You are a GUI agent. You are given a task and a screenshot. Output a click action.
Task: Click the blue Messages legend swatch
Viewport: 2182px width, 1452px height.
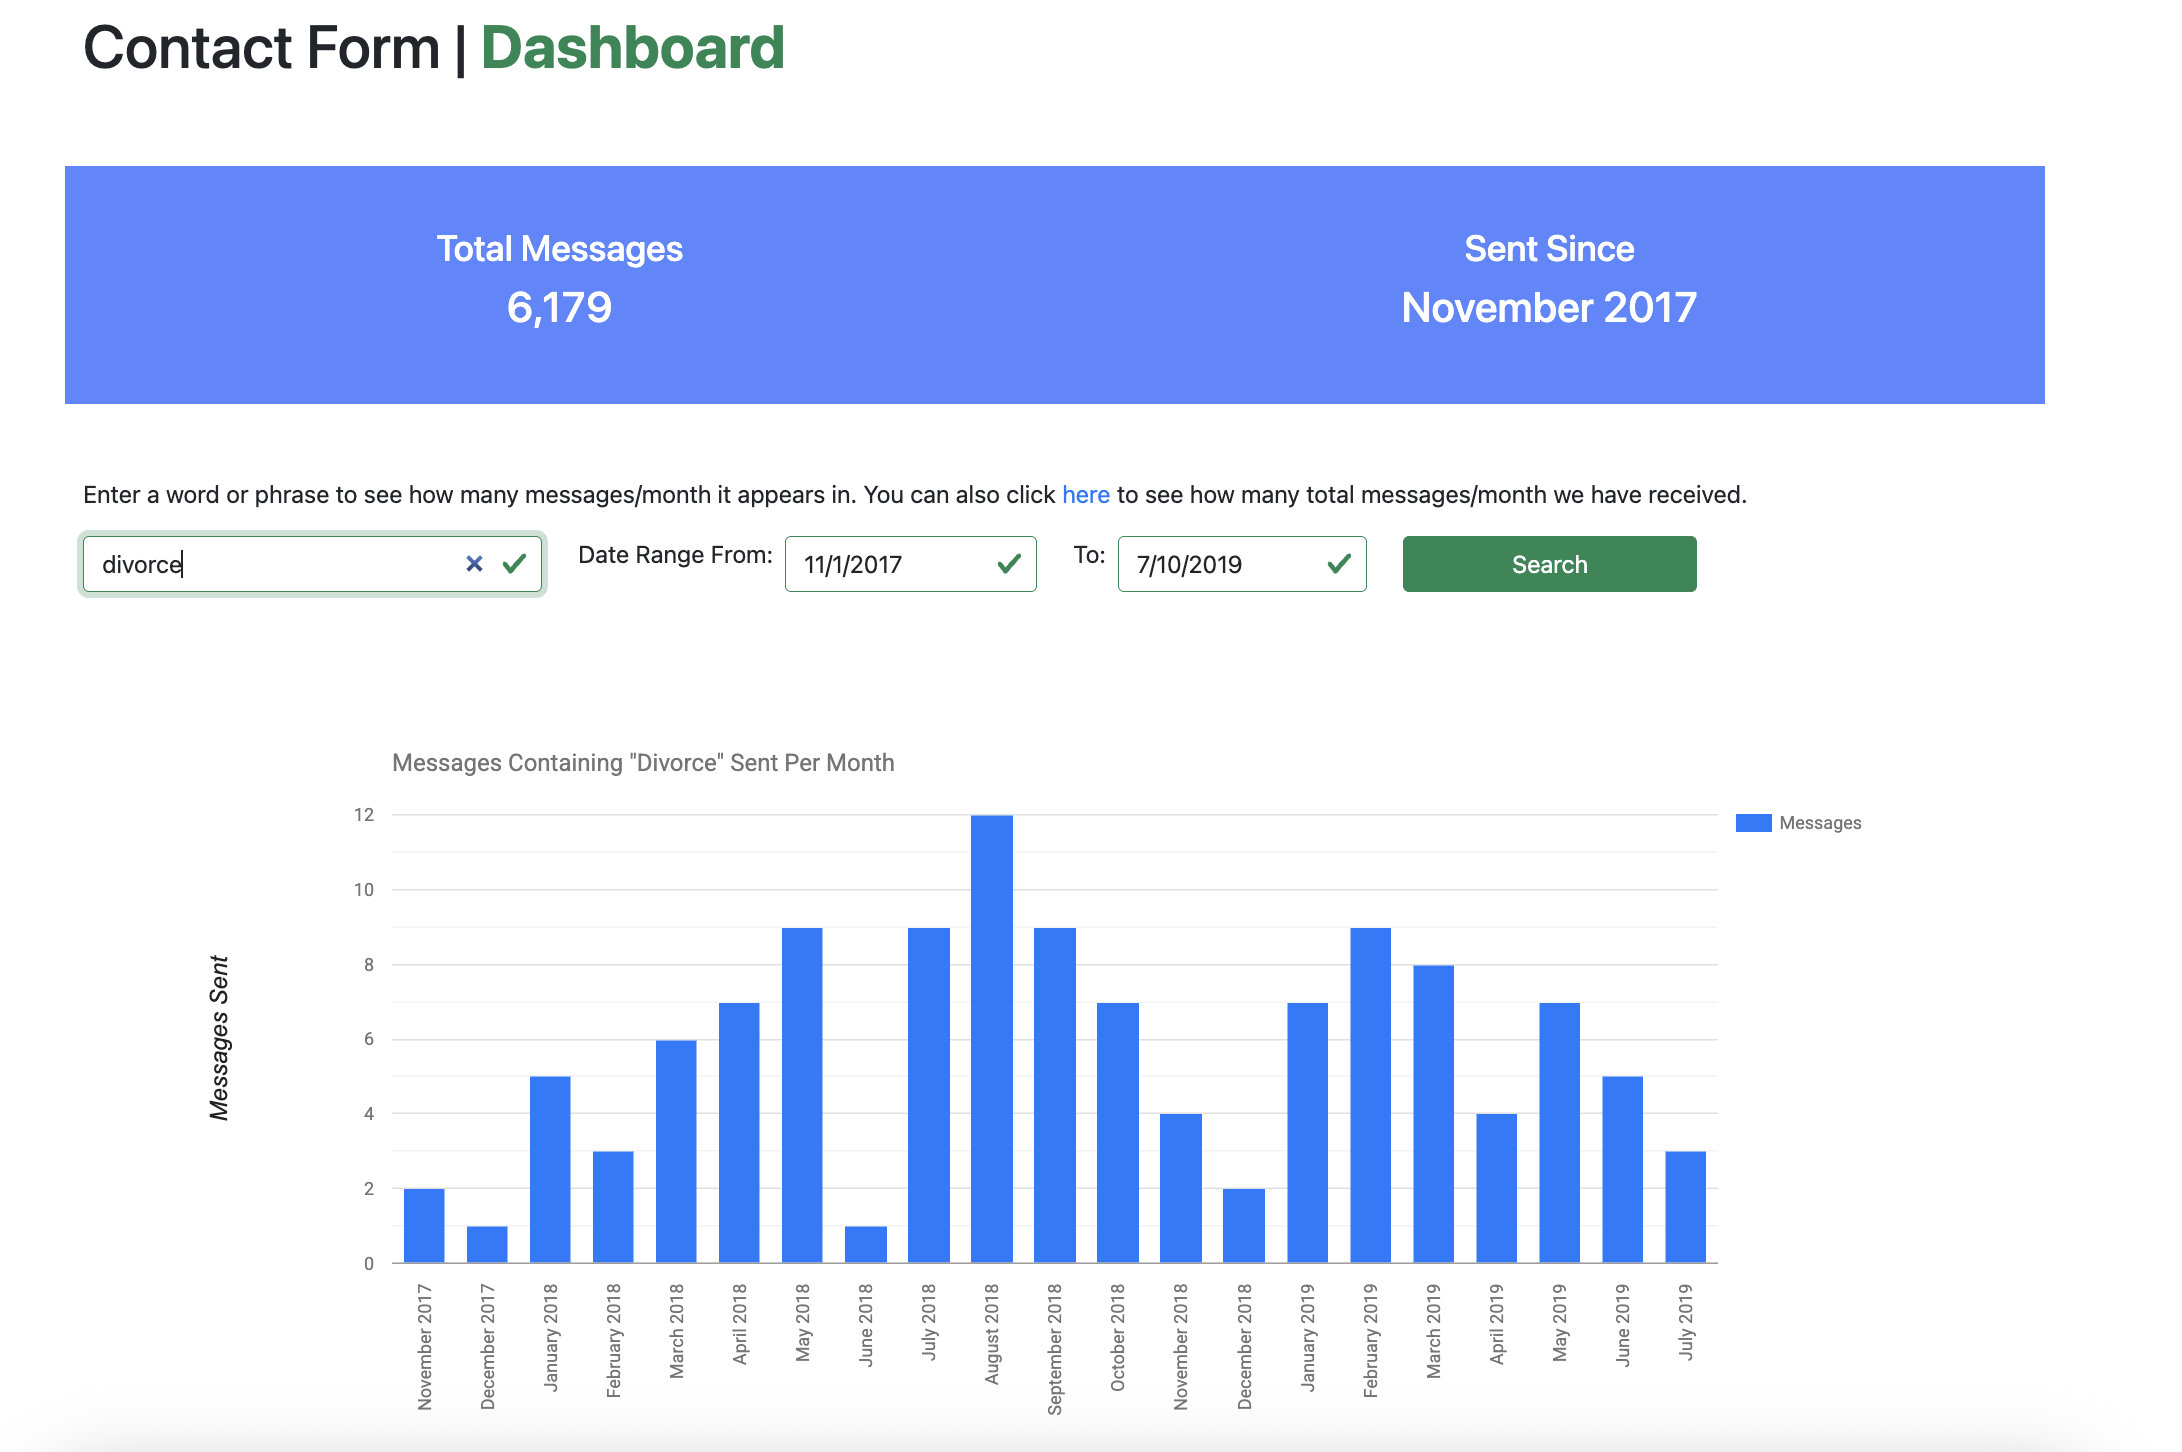click(1753, 823)
